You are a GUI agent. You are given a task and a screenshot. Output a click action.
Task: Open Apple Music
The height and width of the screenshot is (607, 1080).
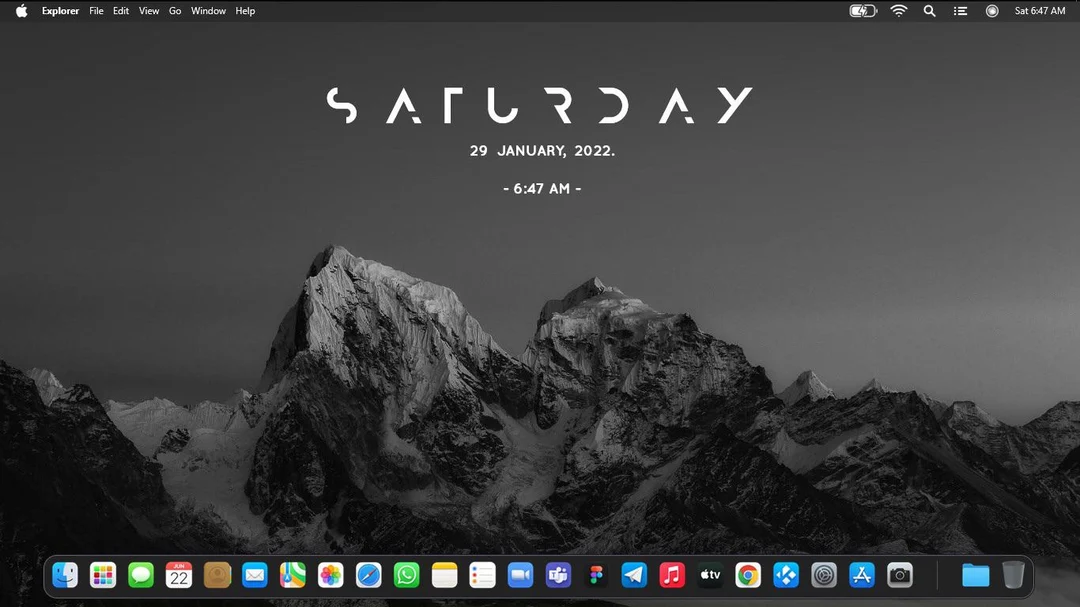[671, 575]
